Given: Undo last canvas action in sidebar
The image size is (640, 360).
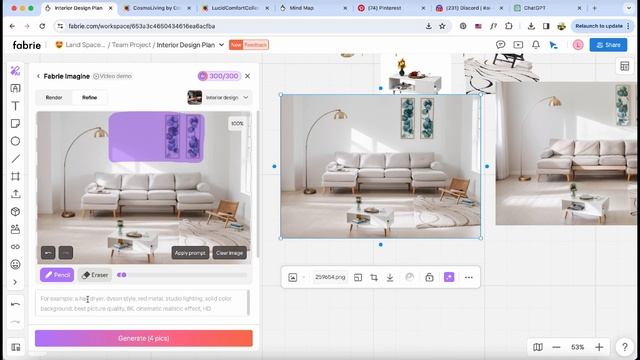Looking at the screenshot, I should tap(16, 304).
